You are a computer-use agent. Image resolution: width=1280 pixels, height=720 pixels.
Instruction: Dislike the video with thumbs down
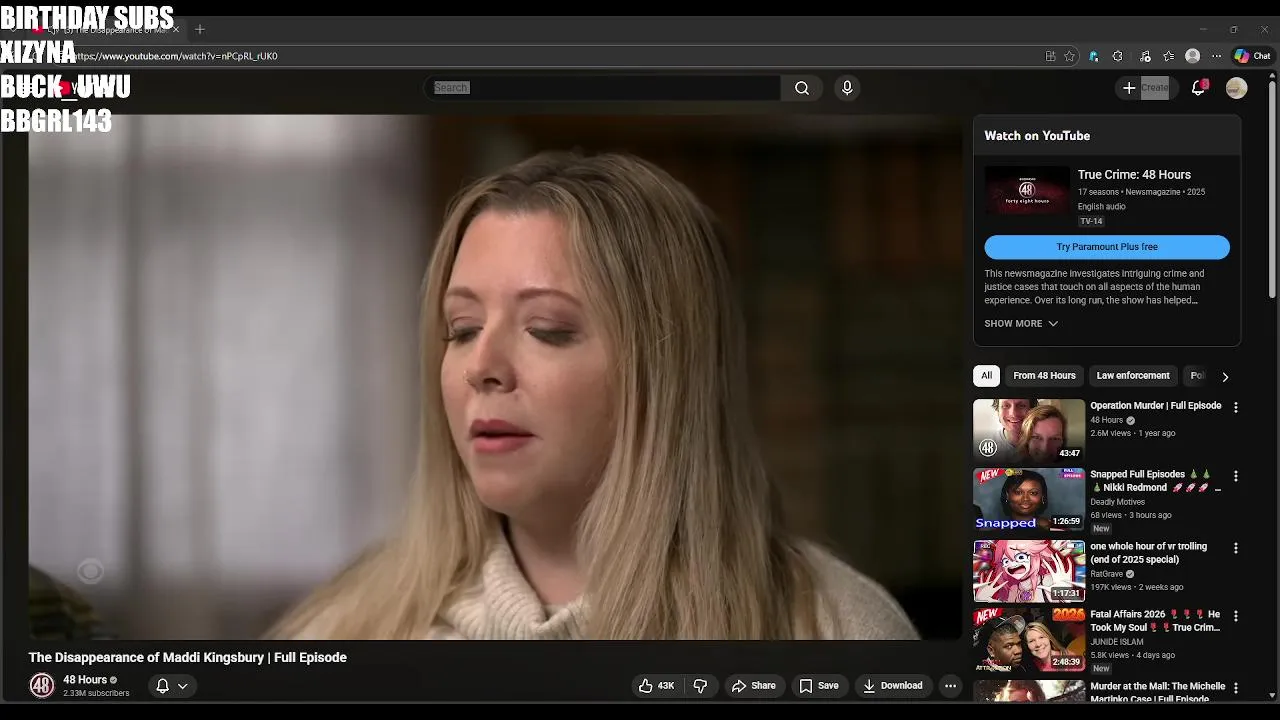tap(700, 686)
